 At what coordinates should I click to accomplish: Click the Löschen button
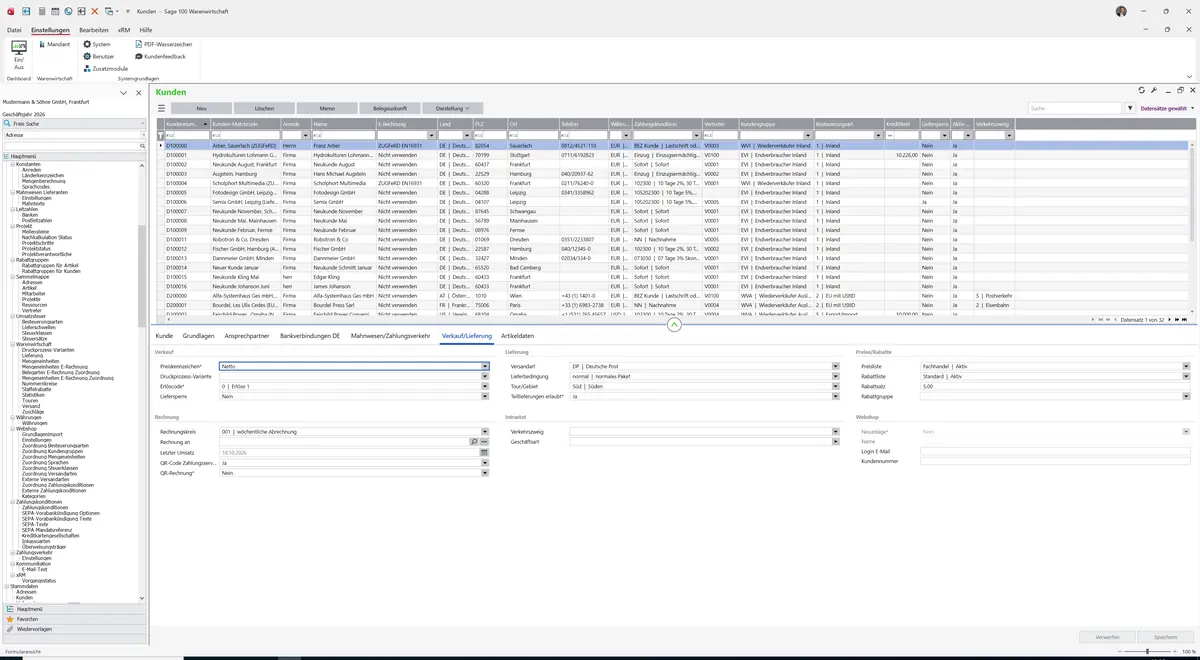click(264, 108)
